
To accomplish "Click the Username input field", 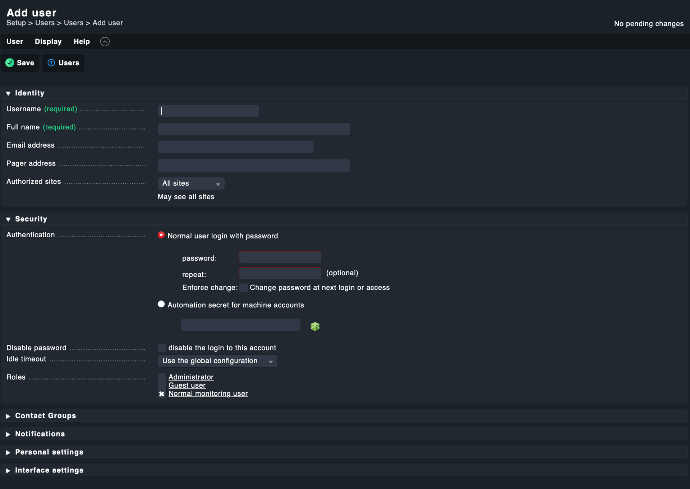I will click(x=208, y=111).
